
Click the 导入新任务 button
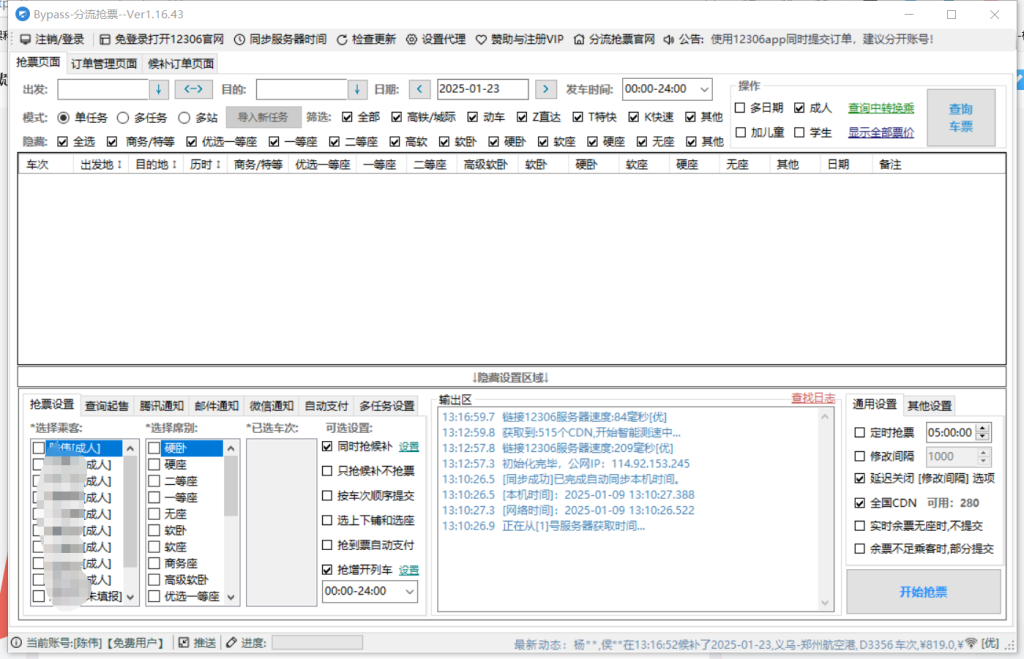(x=263, y=118)
